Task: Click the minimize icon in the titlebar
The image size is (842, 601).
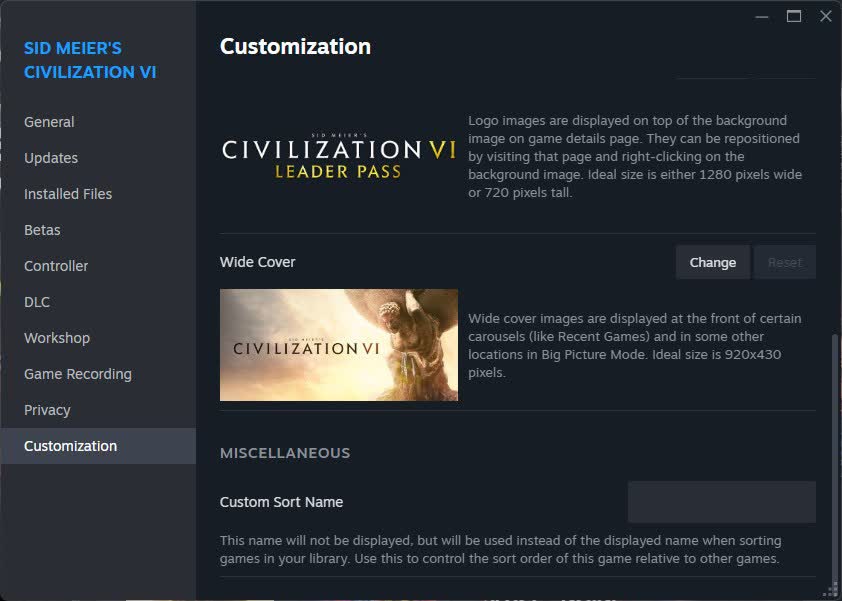Action: (761, 16)
